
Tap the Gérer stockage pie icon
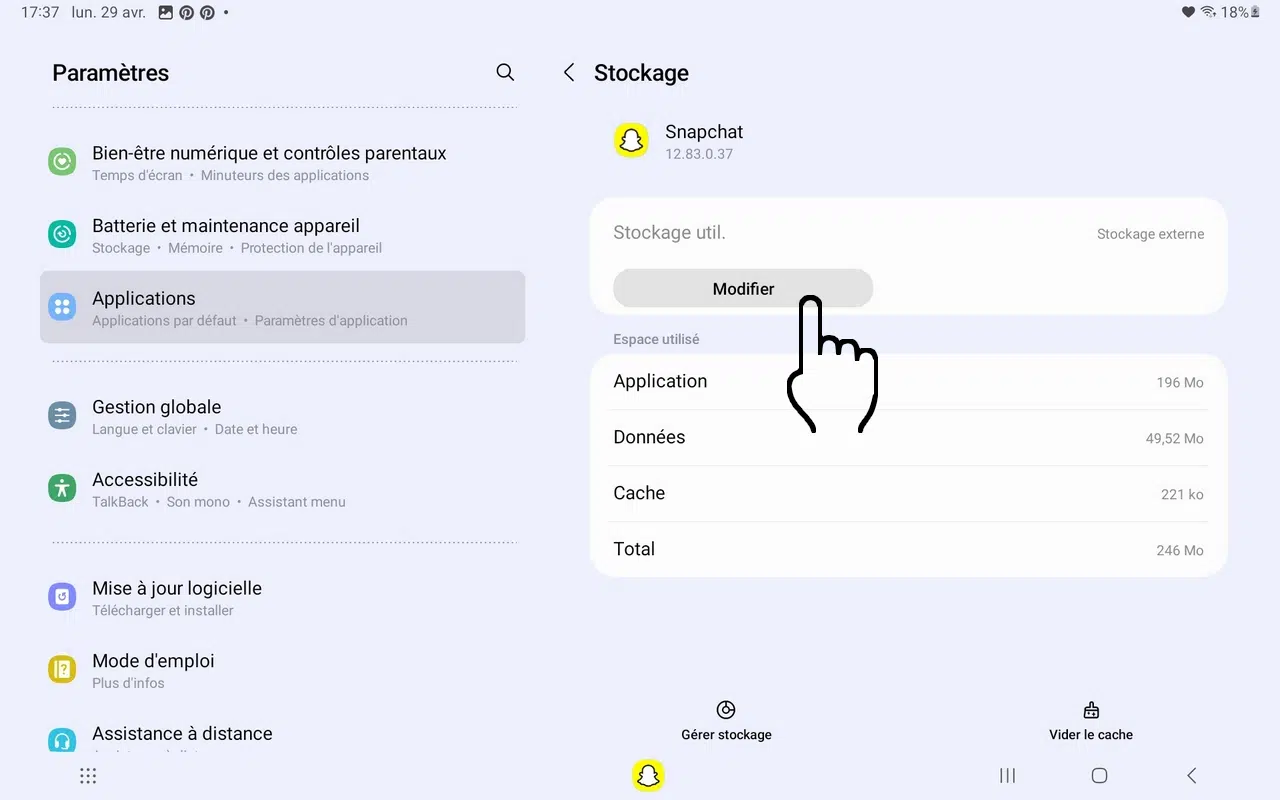point(726,710)
